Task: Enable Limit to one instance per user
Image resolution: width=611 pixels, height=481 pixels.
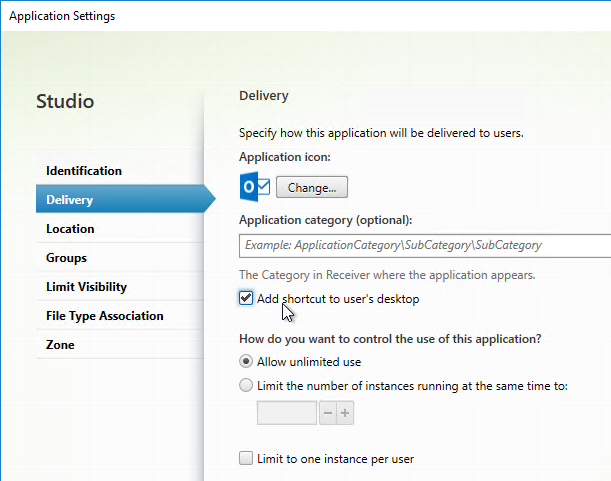Action: 246,459
